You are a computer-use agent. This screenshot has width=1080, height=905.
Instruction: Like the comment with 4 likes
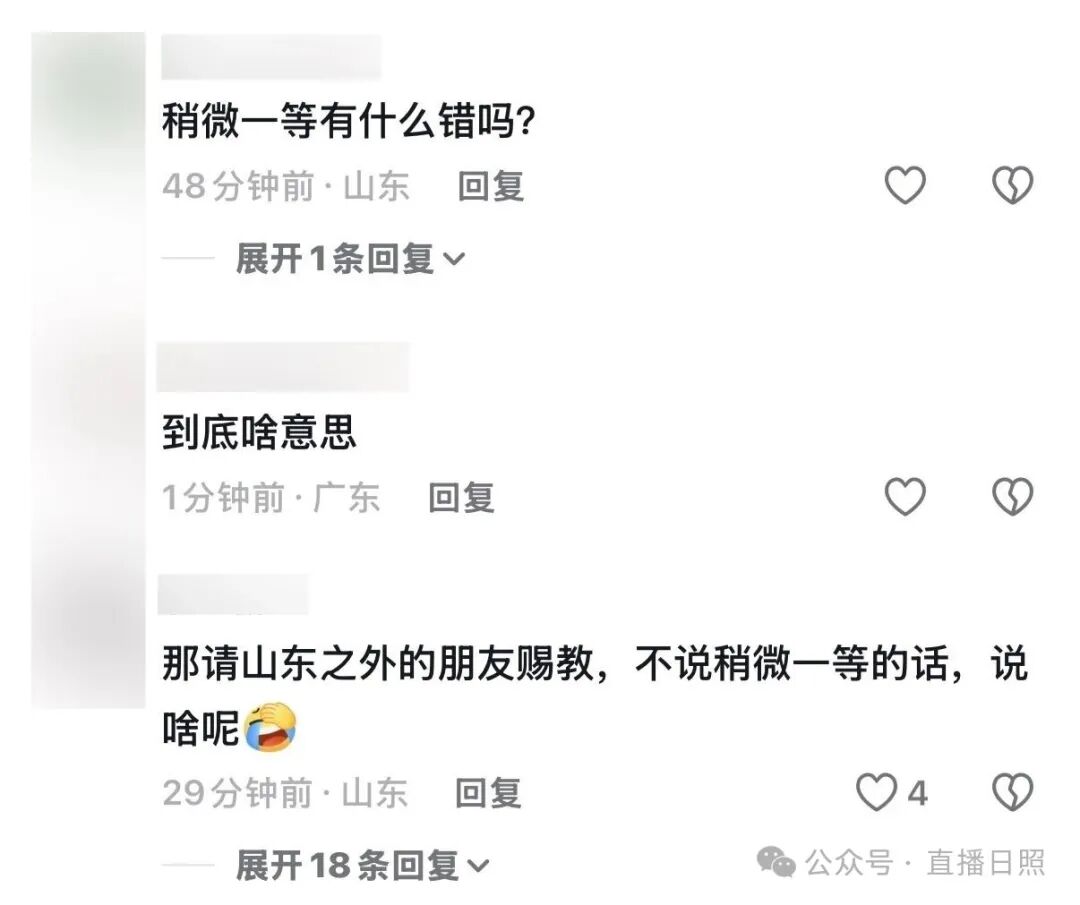click(x=876, y=792)
